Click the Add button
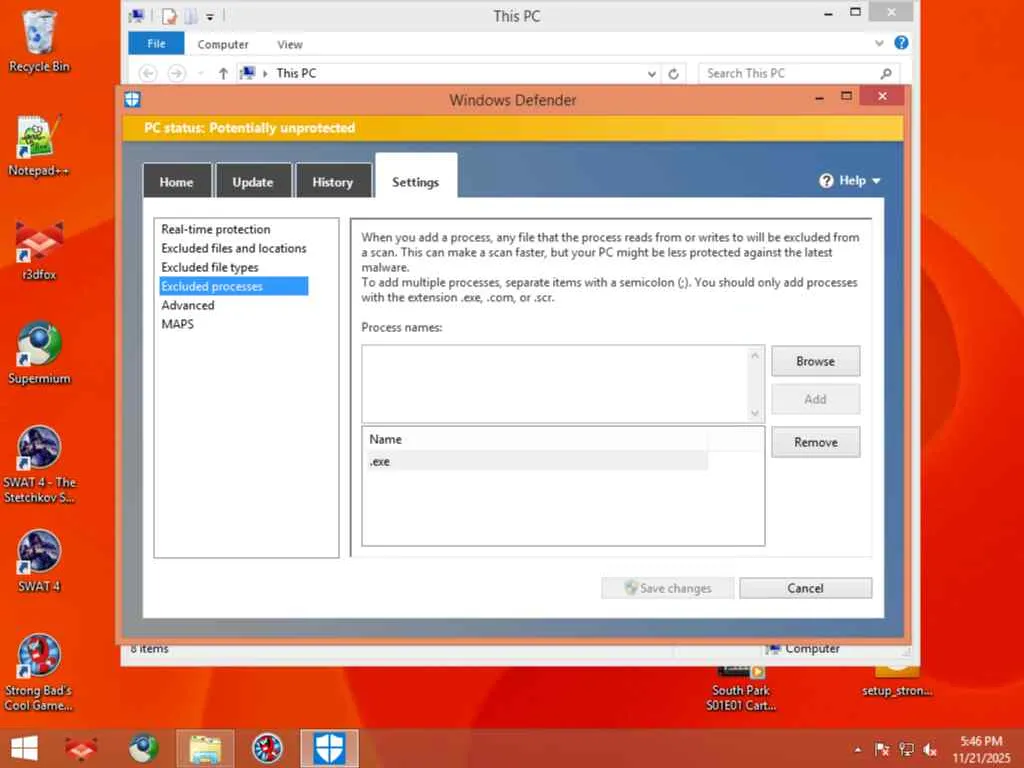The image size is (1024, 768). point(815,399)
